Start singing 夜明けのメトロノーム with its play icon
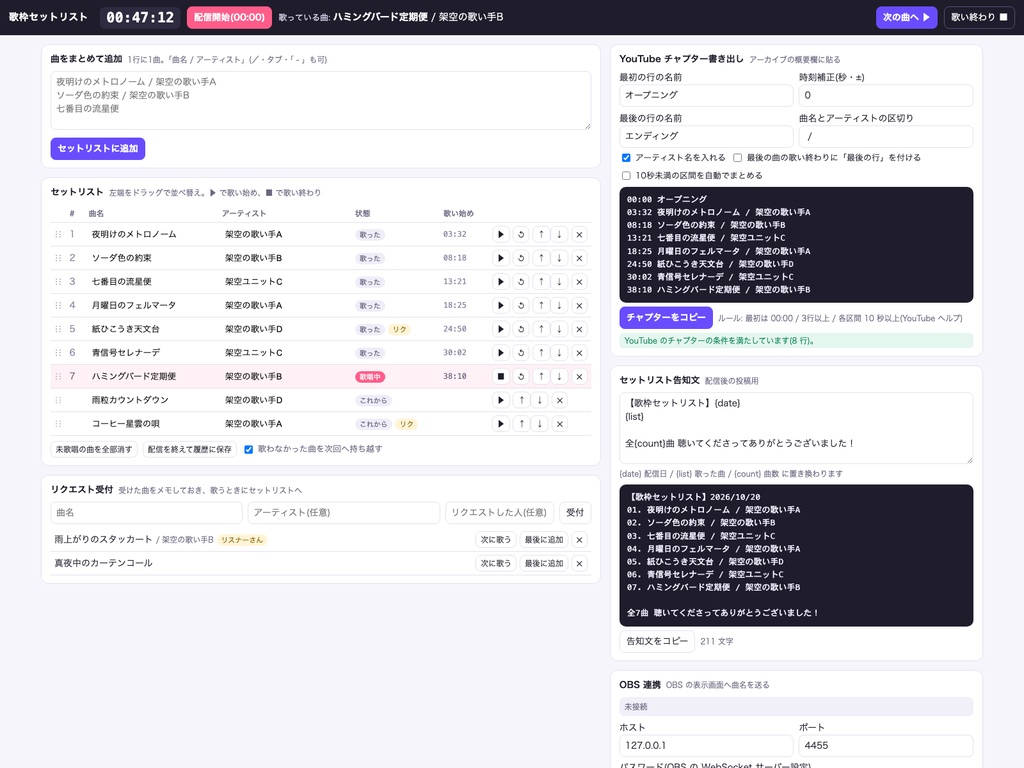Image resolution: width=1024 pixels, height=768 pixels. 501,234
